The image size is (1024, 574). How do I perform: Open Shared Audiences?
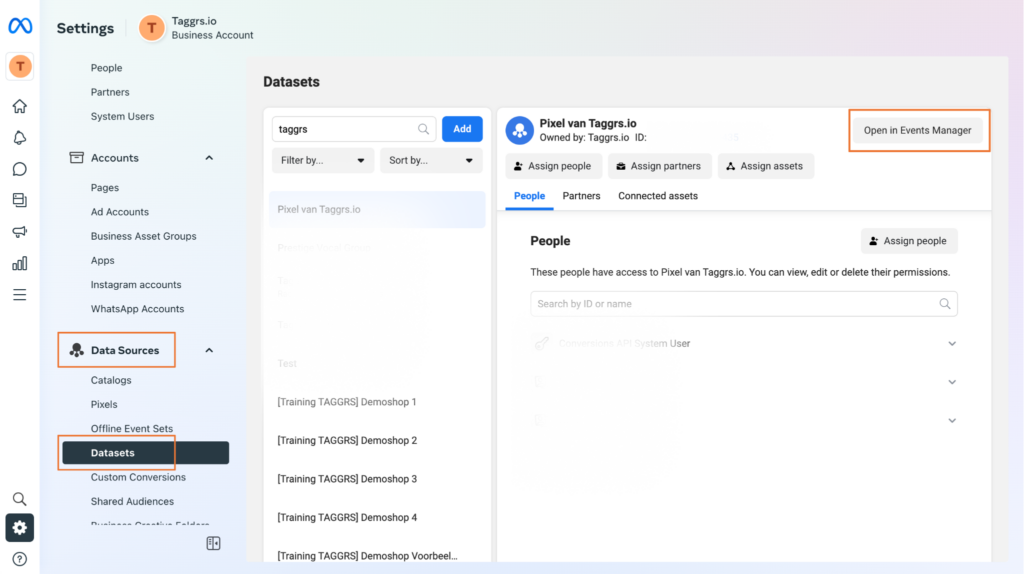coord(132,502)
